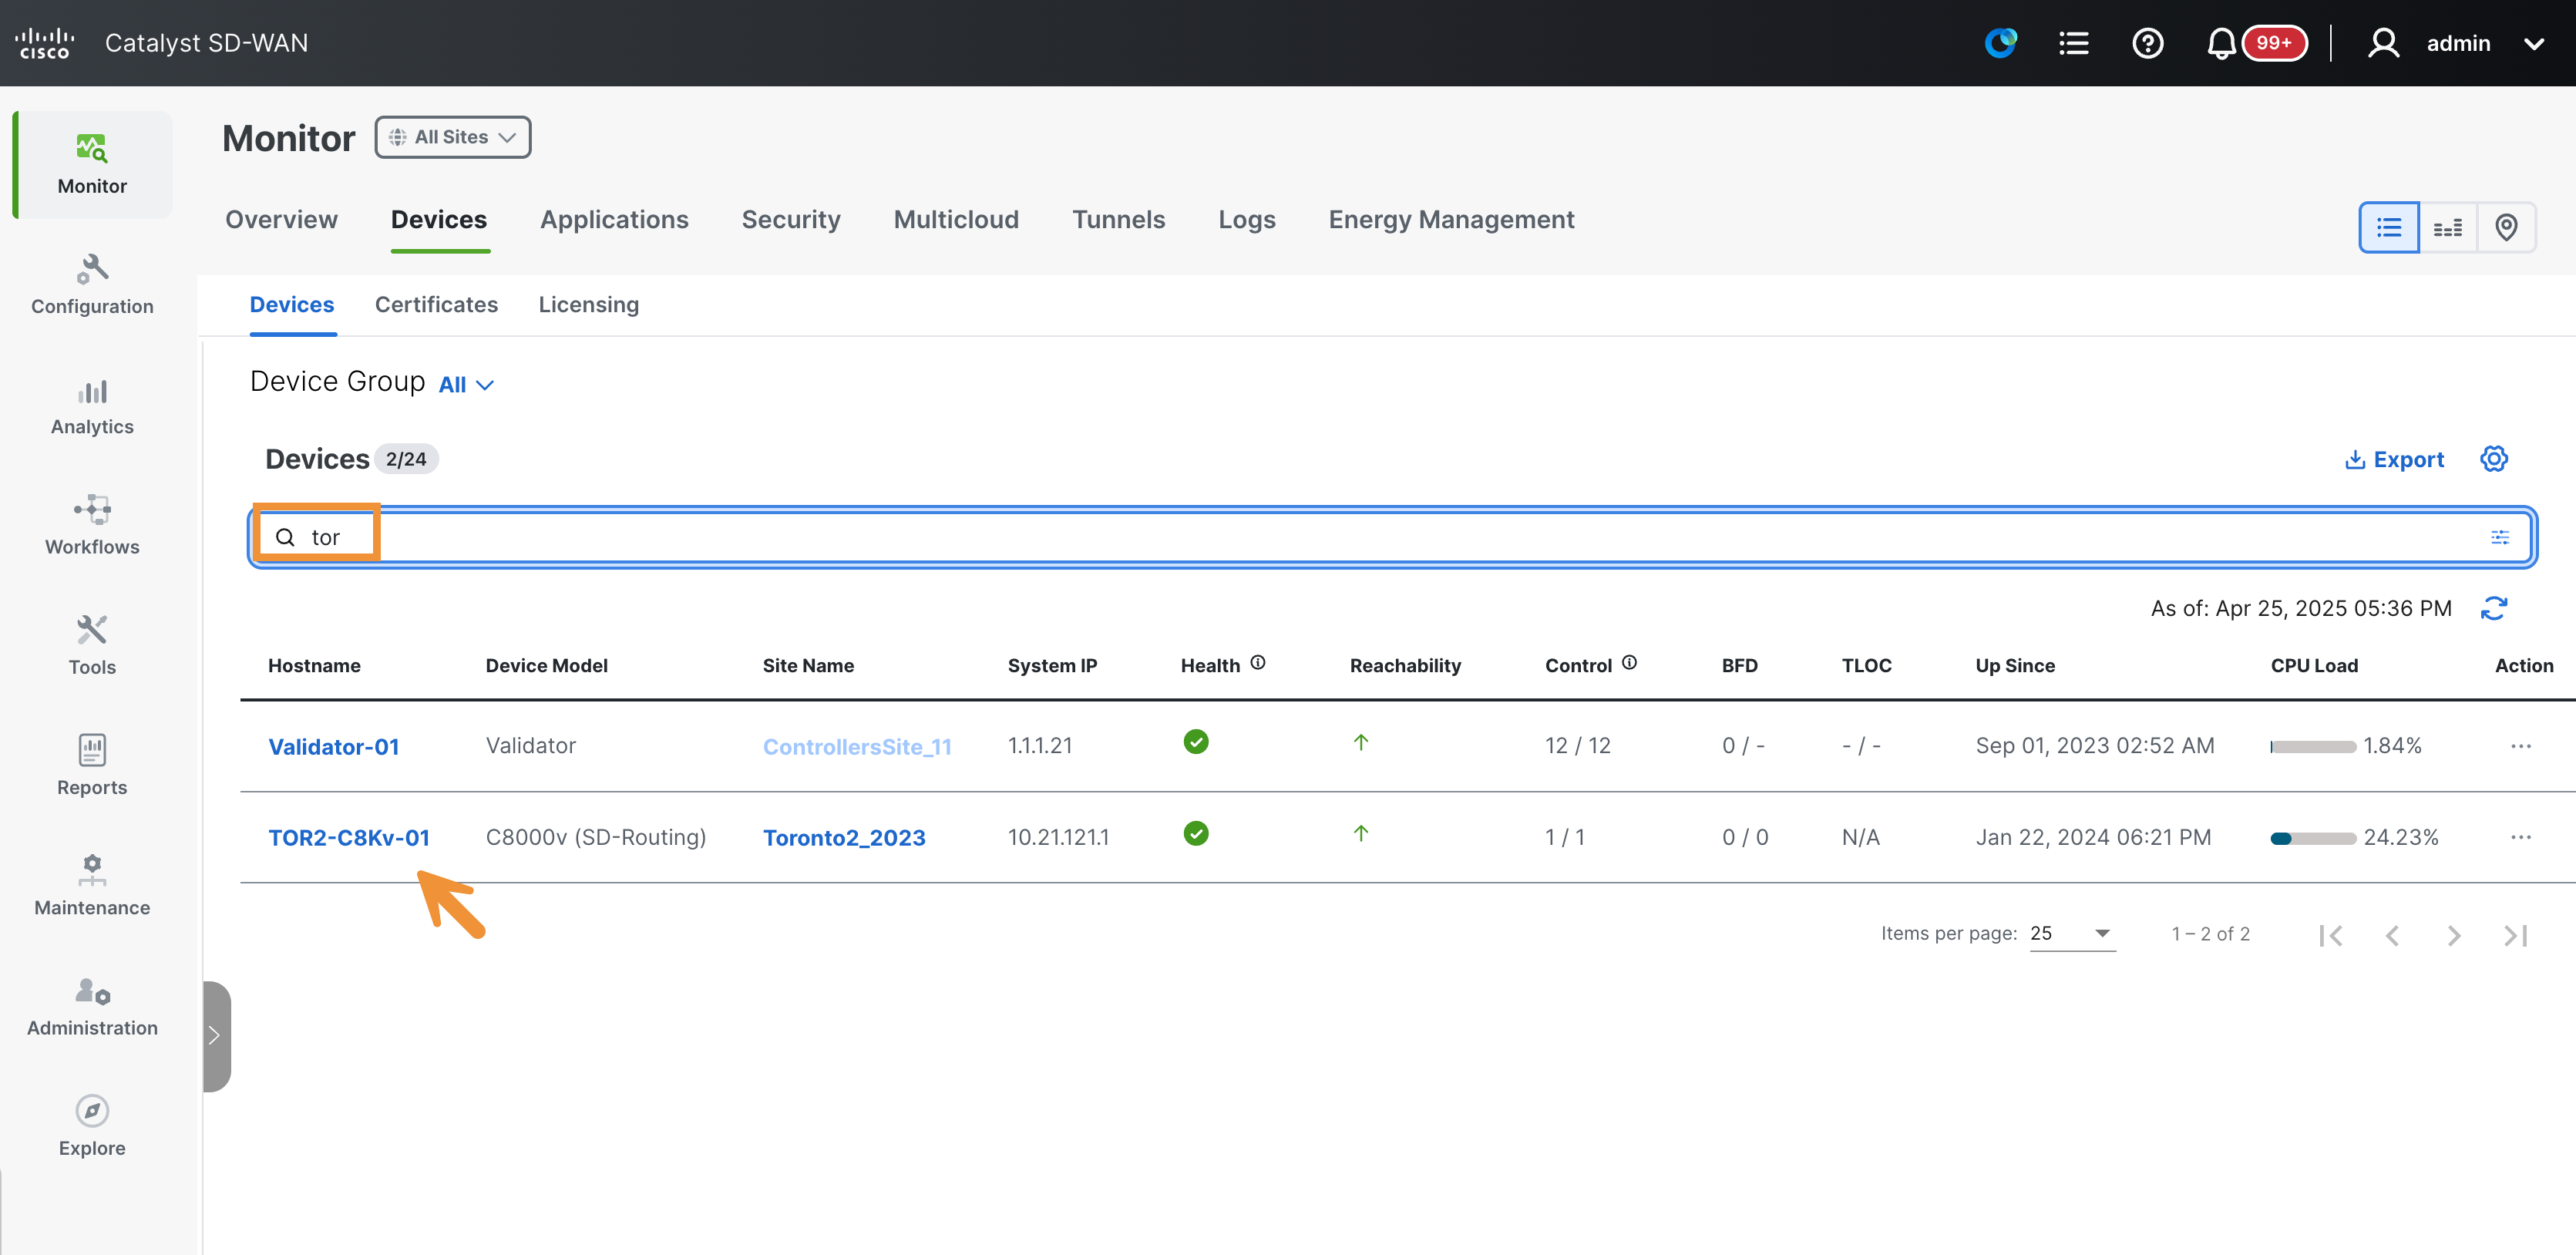Select the Devices main tab
Viewport: 2576px width, 1255px height.
439,219
